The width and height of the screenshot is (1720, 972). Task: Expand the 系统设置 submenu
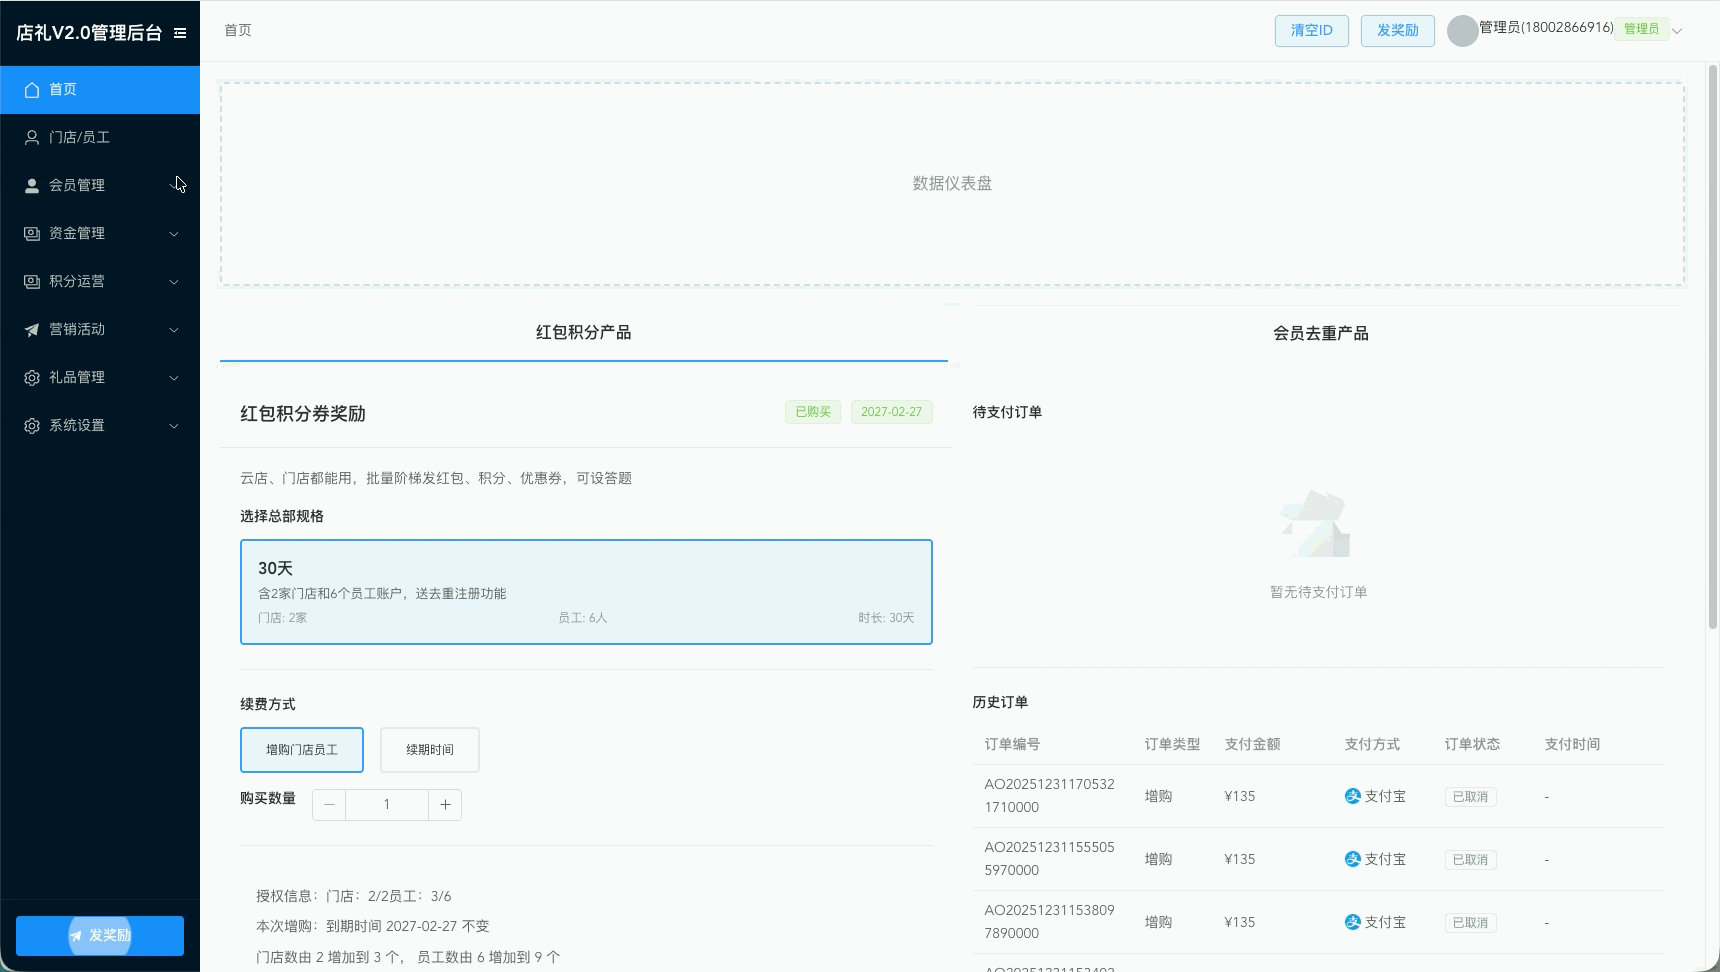(174, 426)
